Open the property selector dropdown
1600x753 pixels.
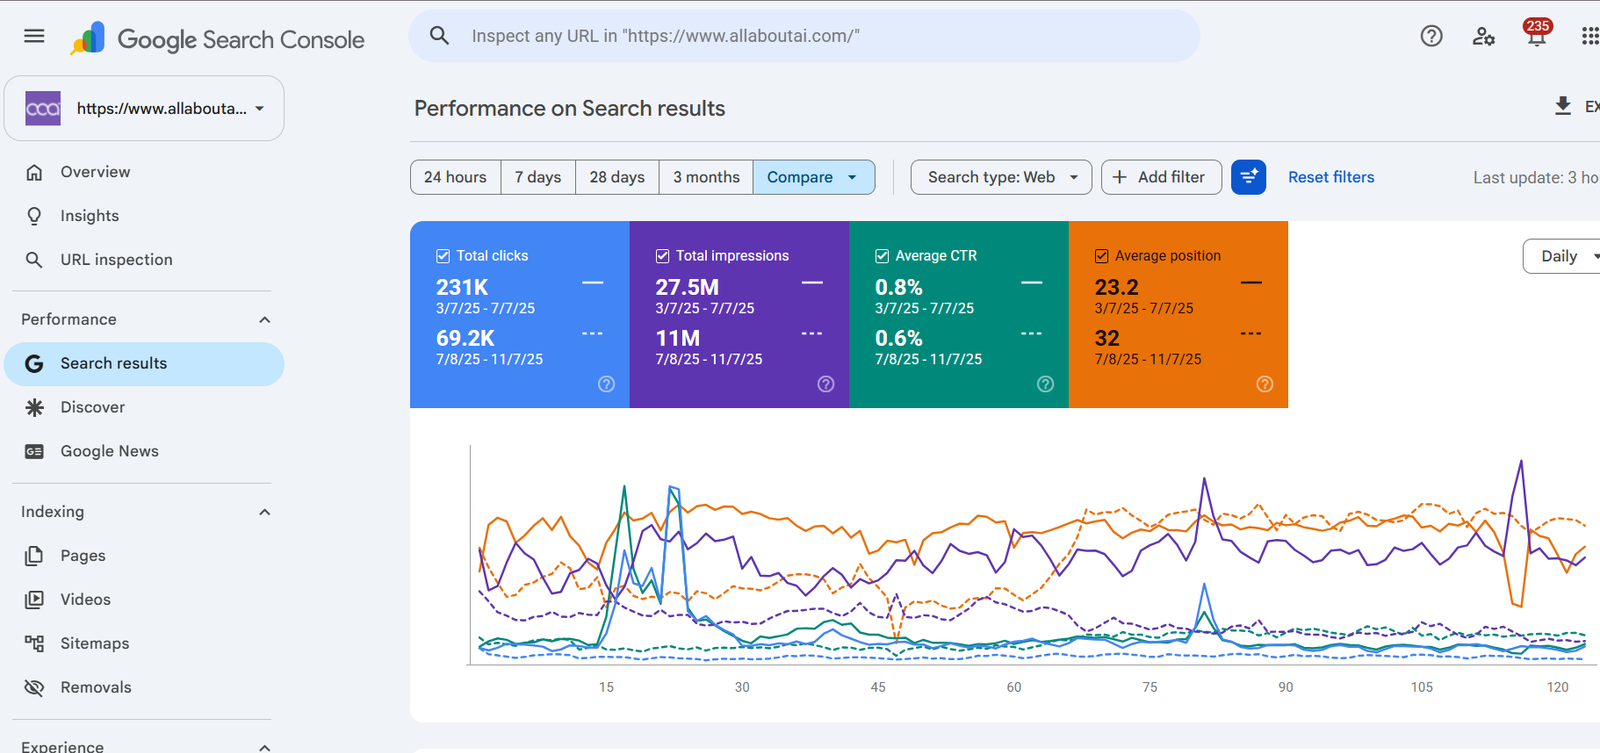[144, 108]
